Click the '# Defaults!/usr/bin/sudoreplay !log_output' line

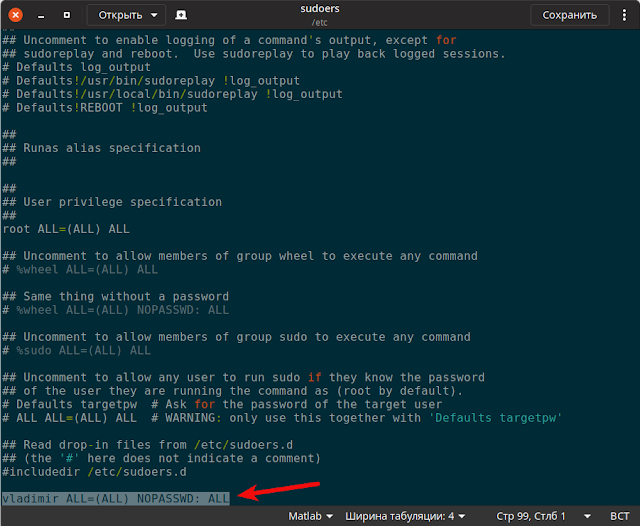pyautogui.click(x=151, y=81)
